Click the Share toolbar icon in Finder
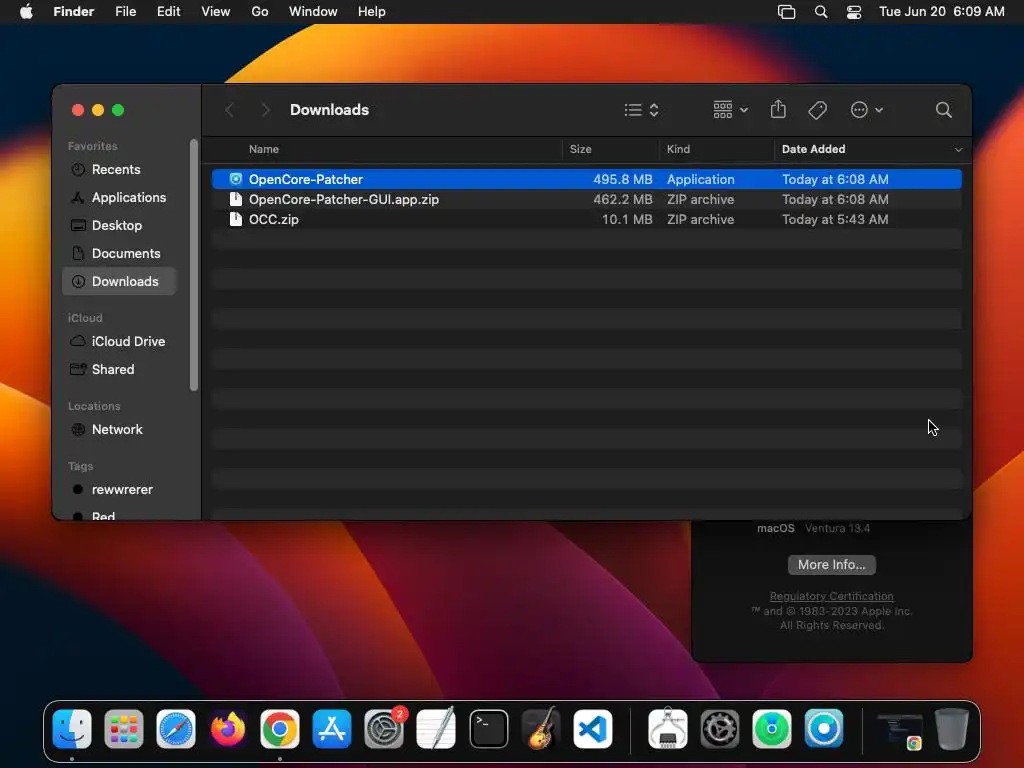 coord(778,110)
